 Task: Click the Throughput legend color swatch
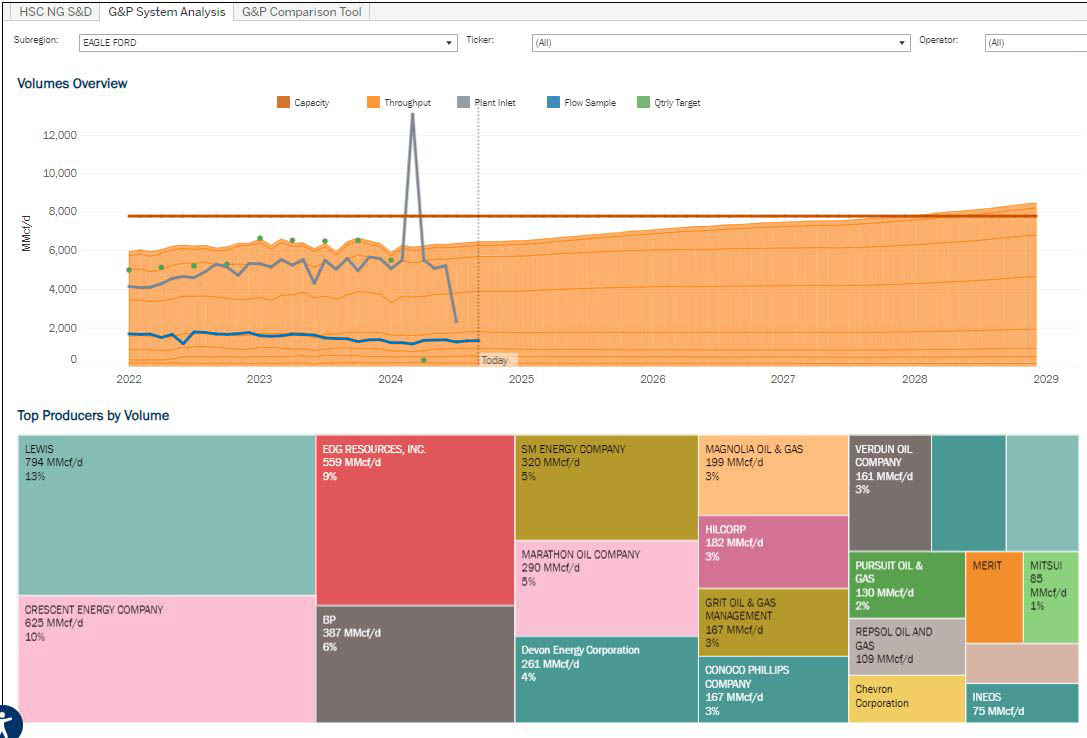click(x=373, y=103)
